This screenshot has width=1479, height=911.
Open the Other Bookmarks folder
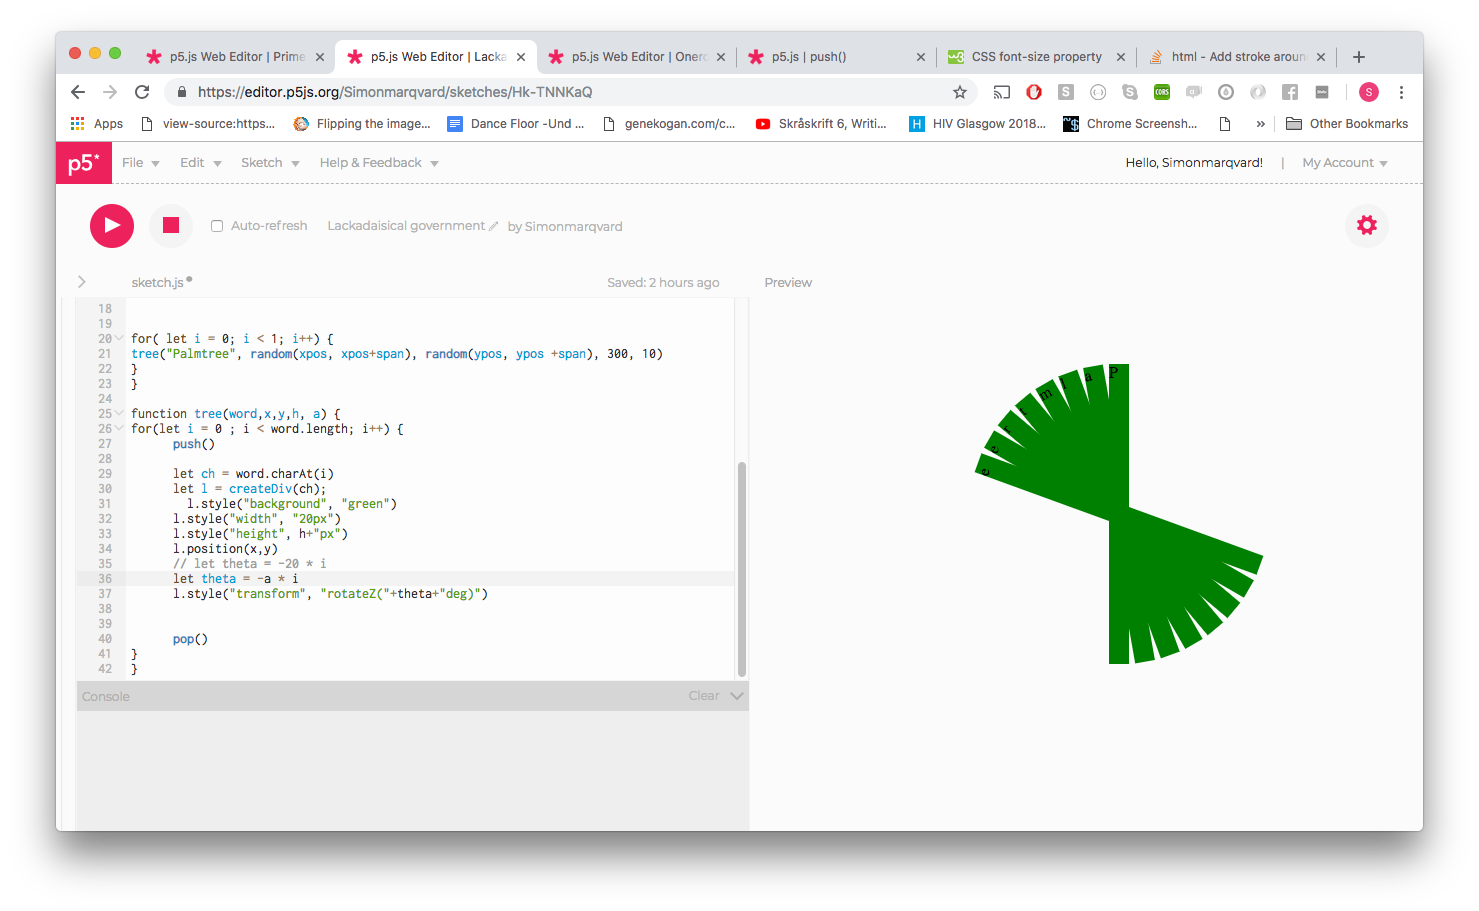click(x=1347, y=124)
